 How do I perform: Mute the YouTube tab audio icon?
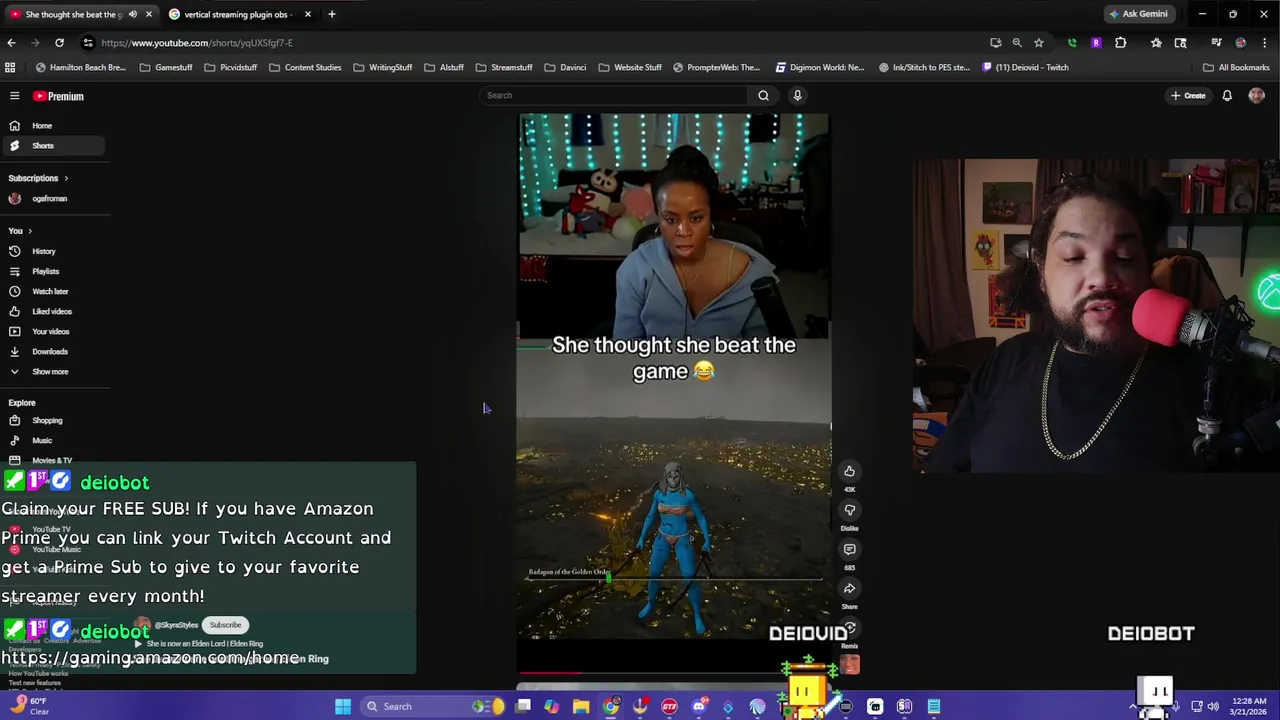[x=133, y=14]
